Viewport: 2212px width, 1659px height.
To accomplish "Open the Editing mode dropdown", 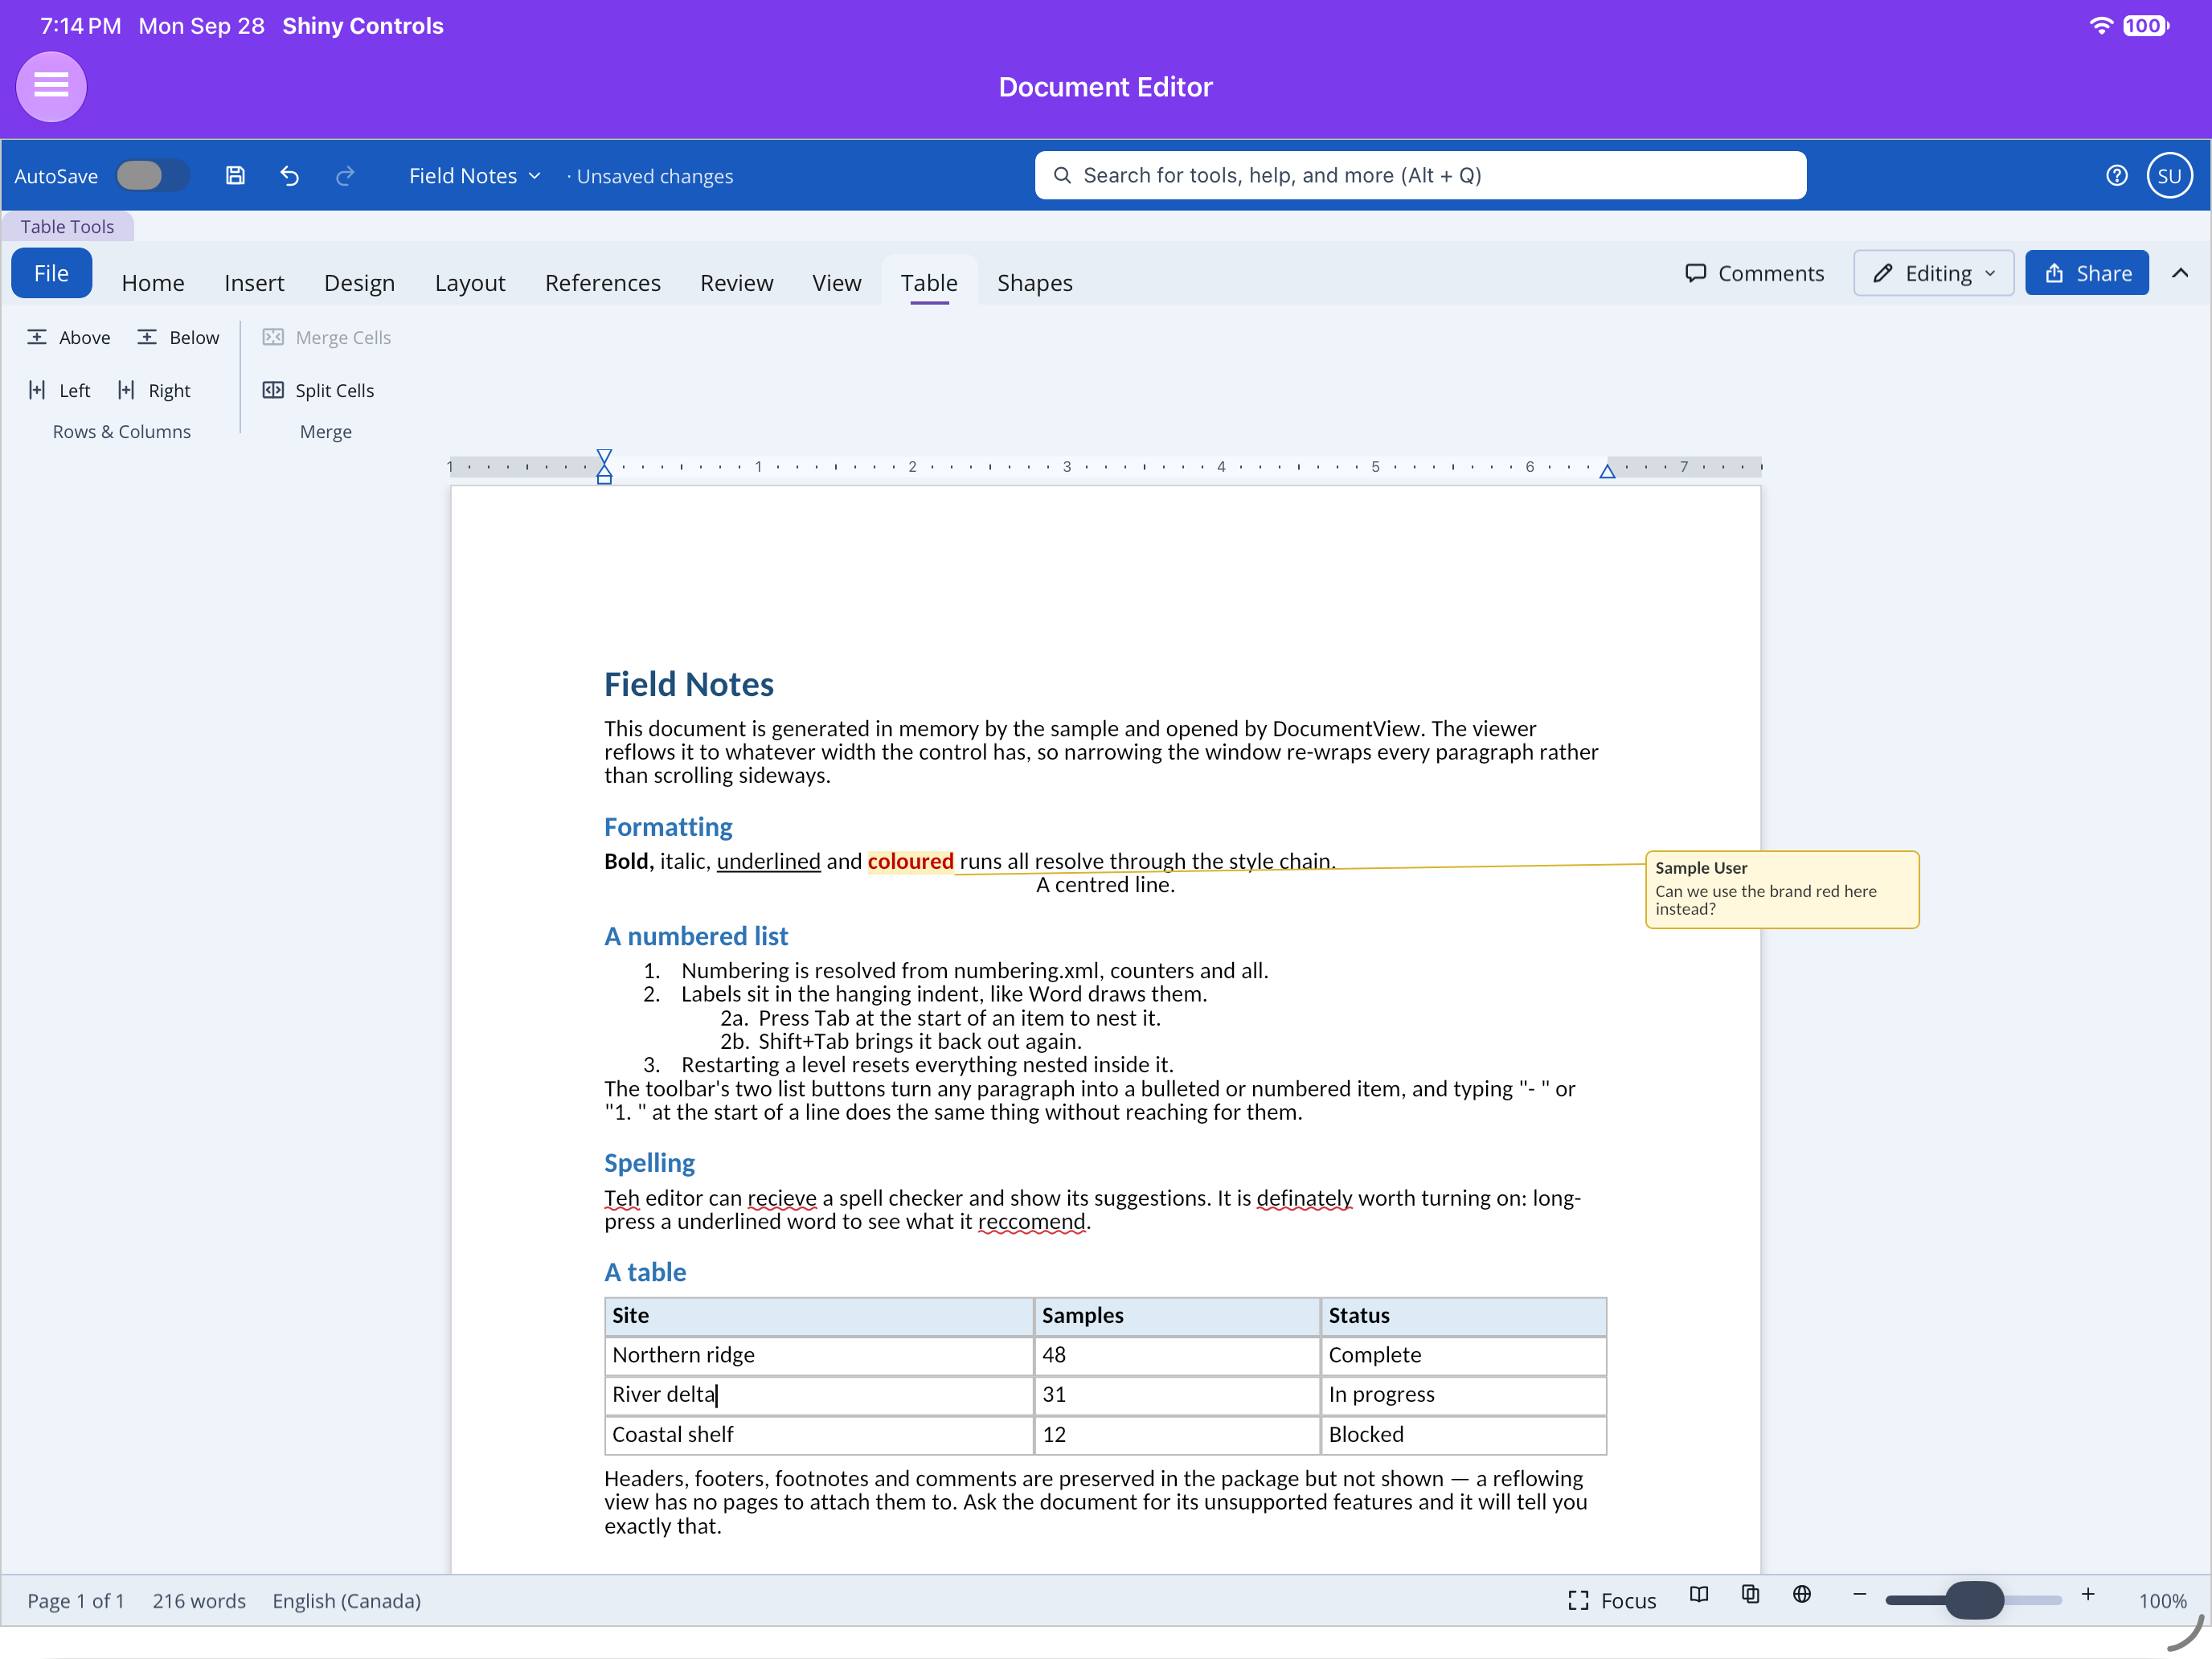I will click(x=1933, y=273).
